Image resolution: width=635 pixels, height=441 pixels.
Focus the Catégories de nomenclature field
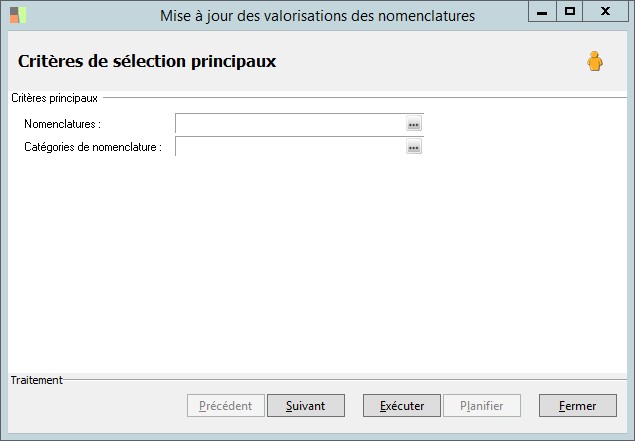(x=290, y=147)
